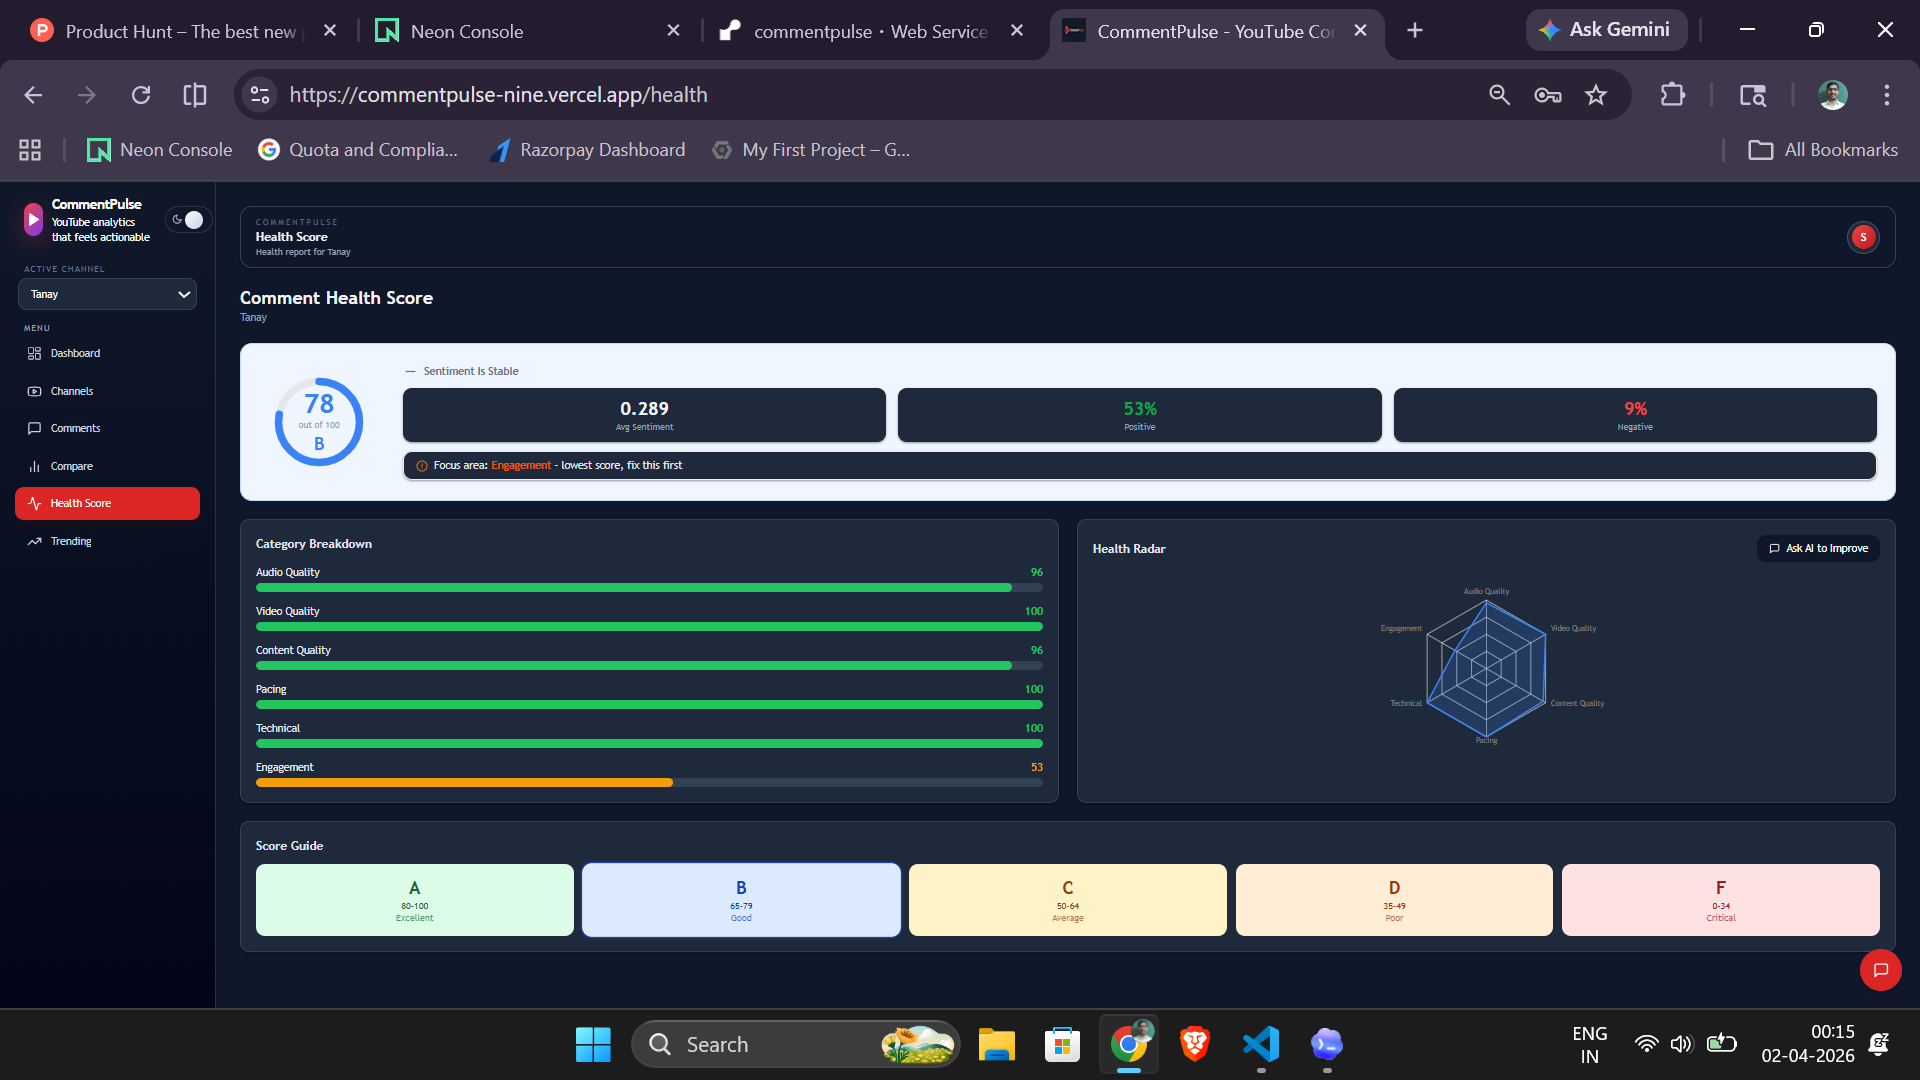Open Visual Studio Code from taskbar
This screenshot has height=1080, width=1920.
(1260, 1044)
